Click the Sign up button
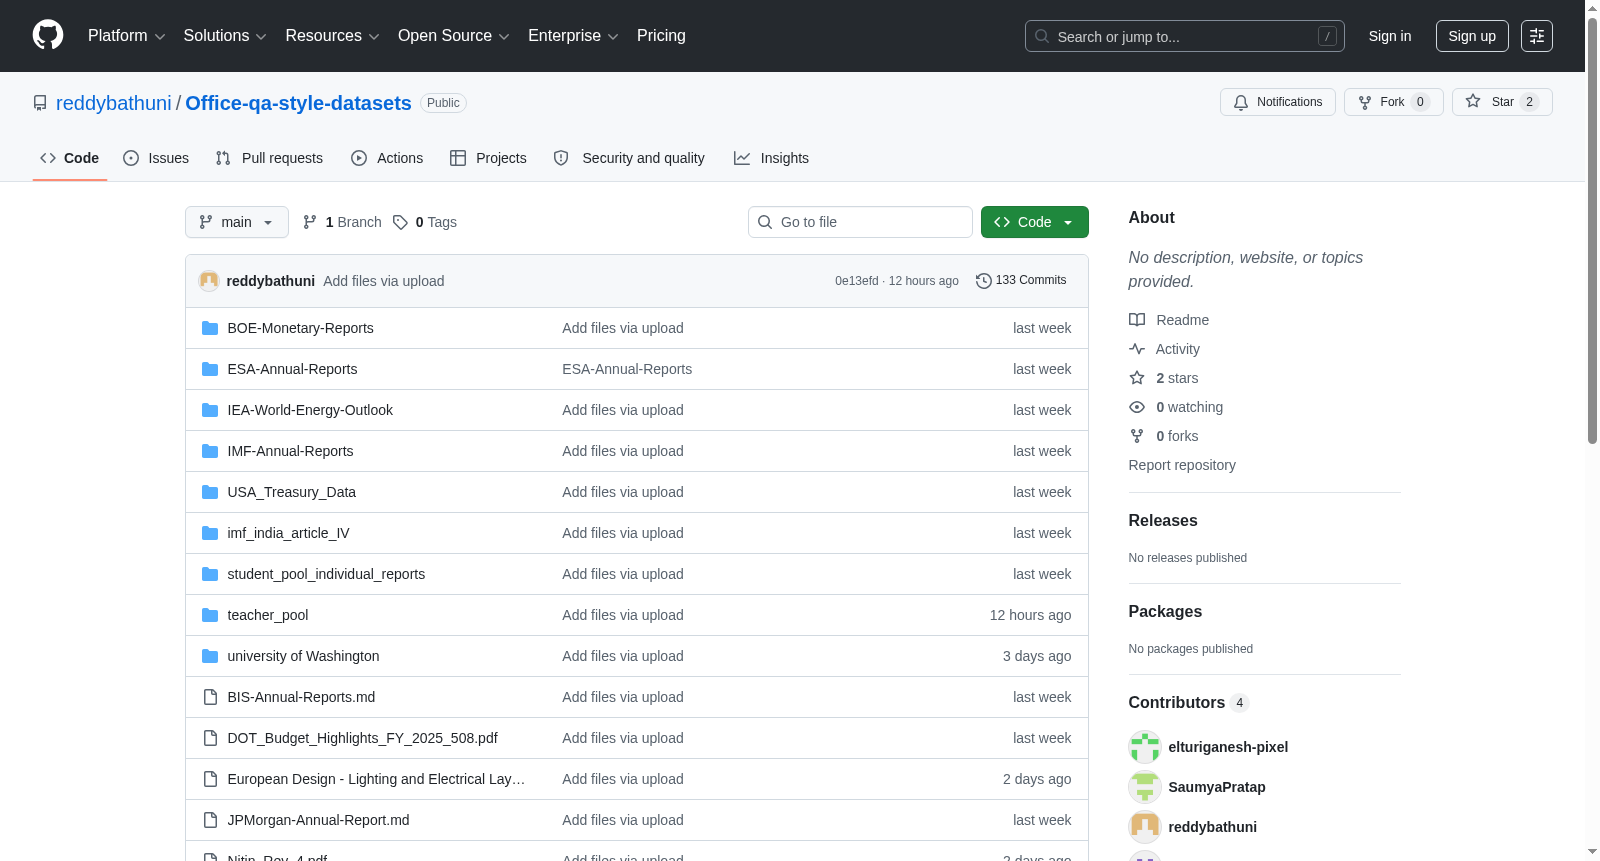This screenshot has width=1600, height=861. pos(1472,36)
